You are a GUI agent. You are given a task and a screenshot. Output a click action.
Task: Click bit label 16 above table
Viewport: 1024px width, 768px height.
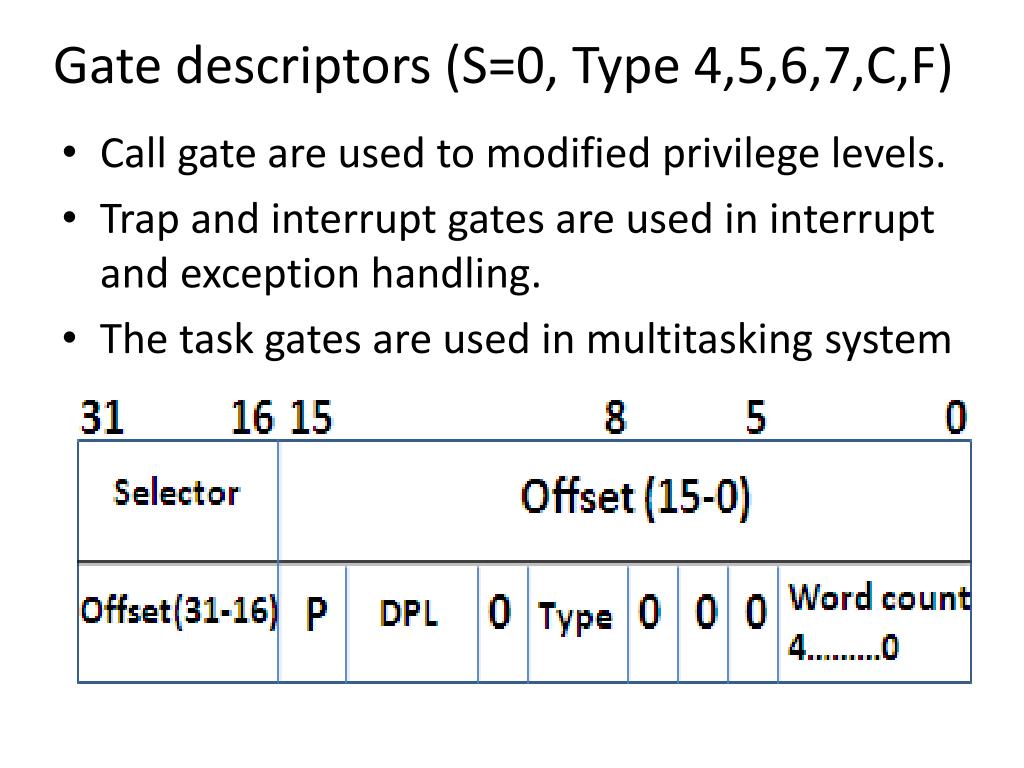(252, 417)
